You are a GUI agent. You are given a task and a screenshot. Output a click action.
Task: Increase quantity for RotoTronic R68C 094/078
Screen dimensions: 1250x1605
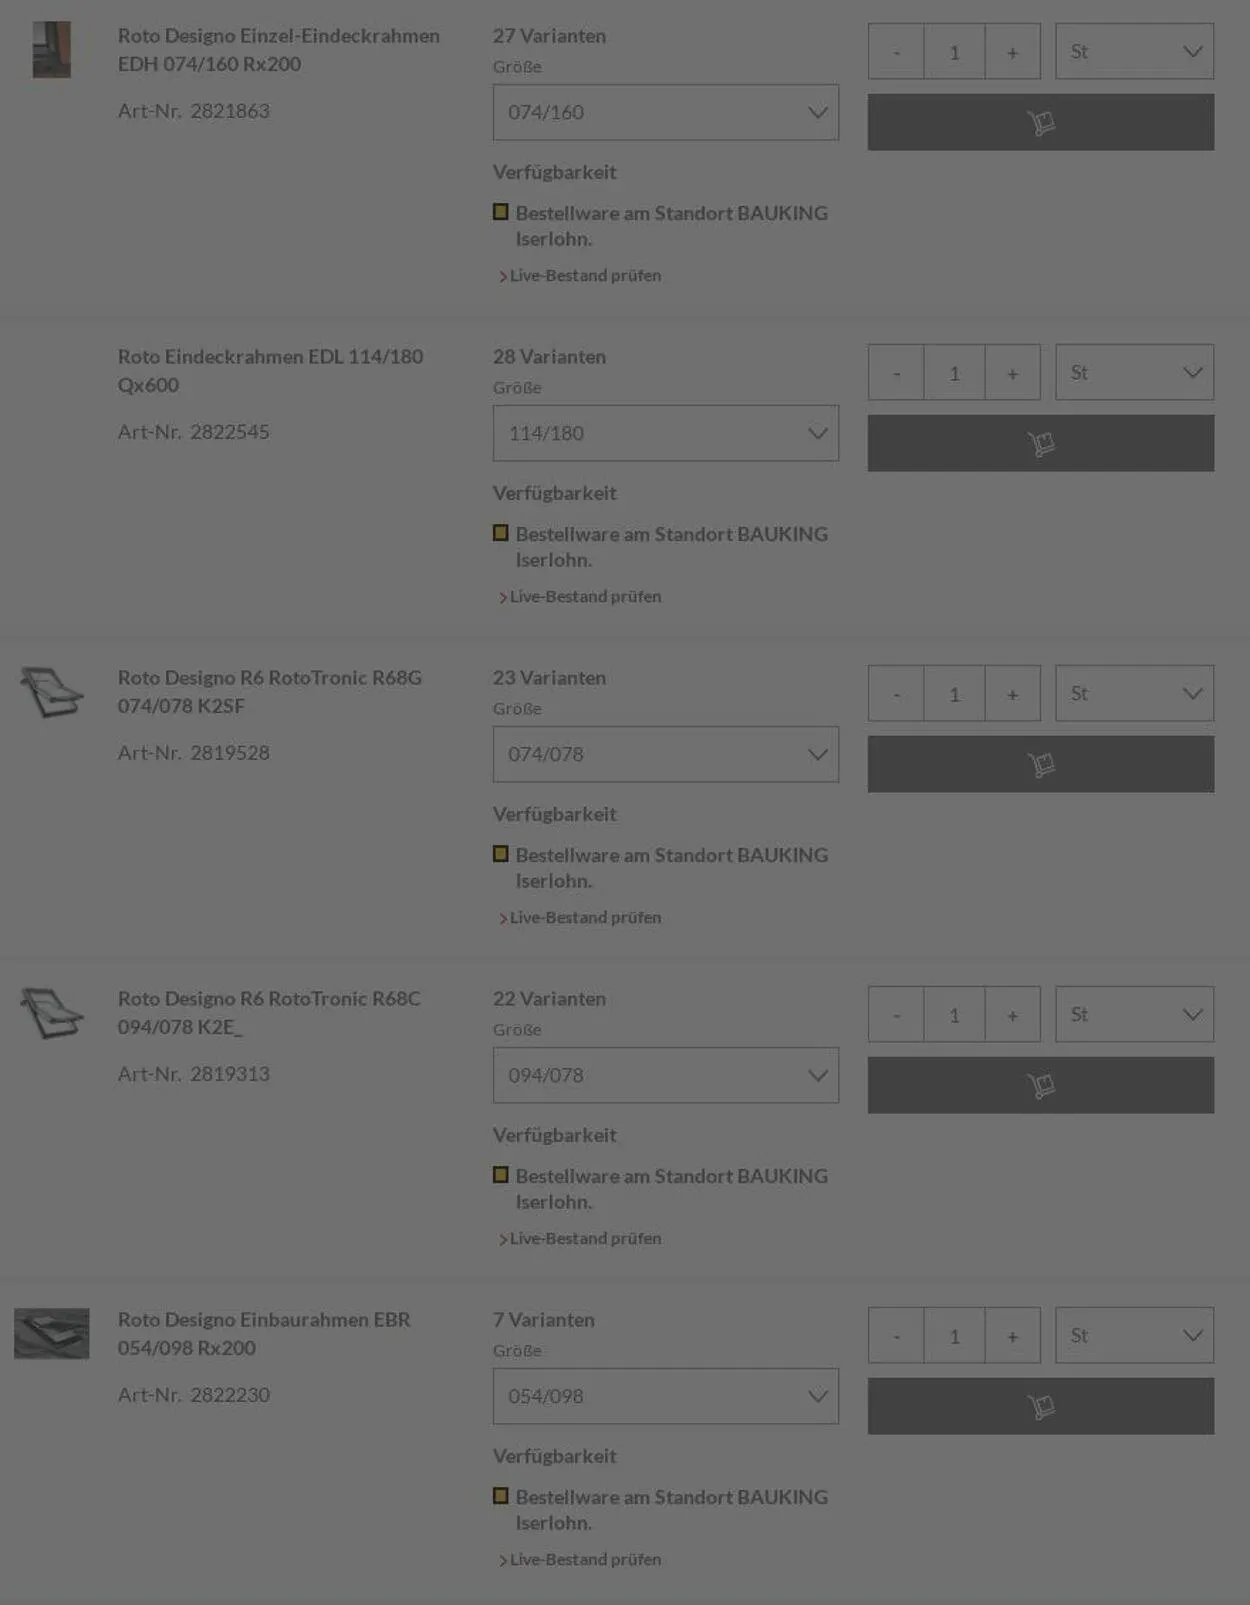(x=1012, y=1014)
